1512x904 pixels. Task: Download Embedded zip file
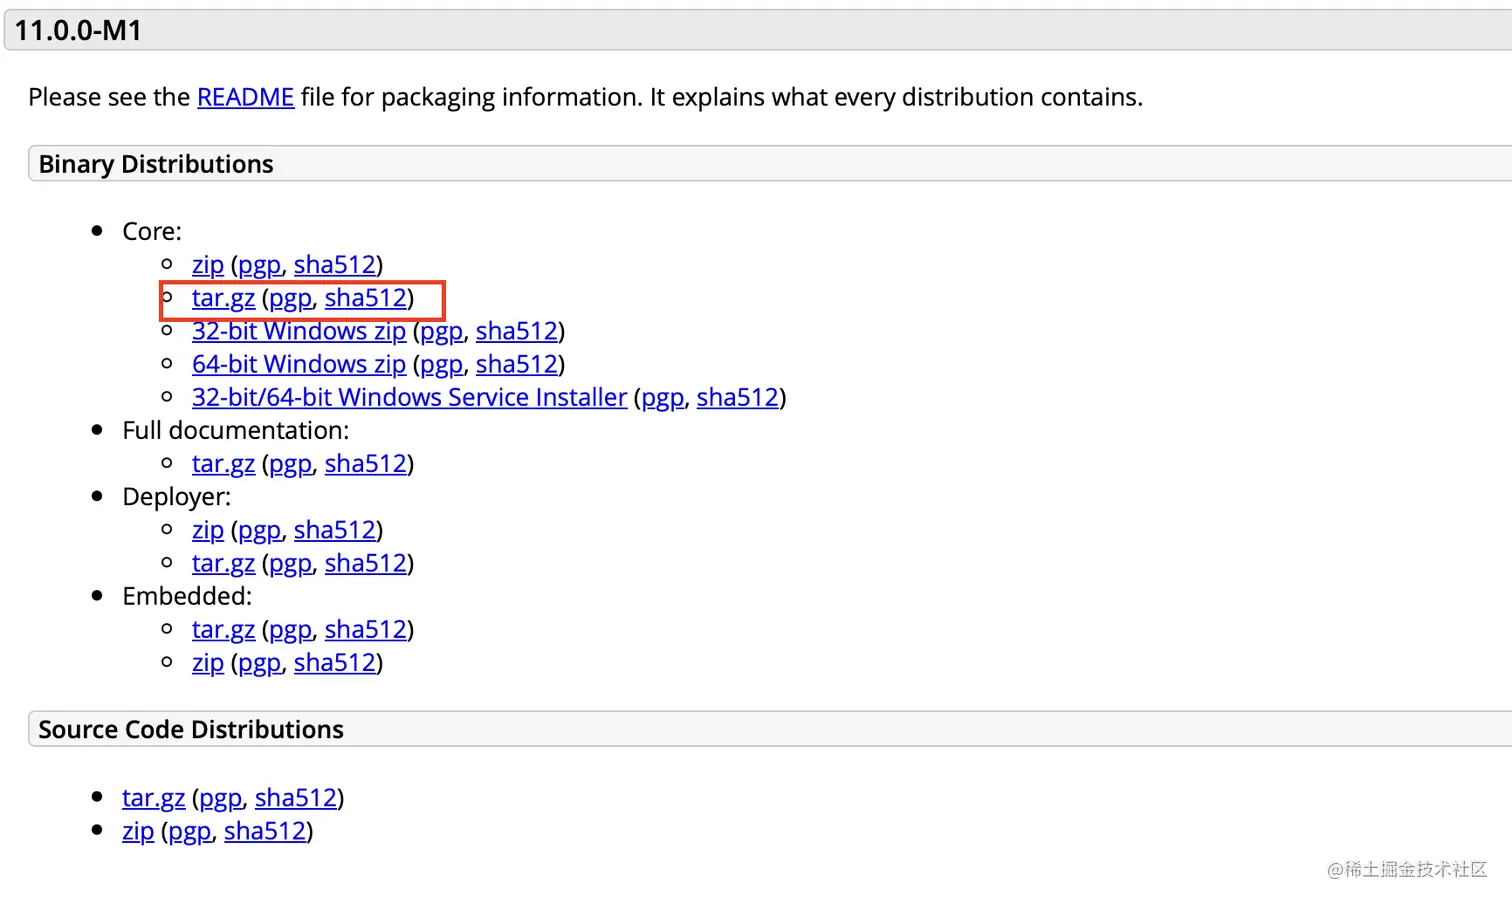208,662
